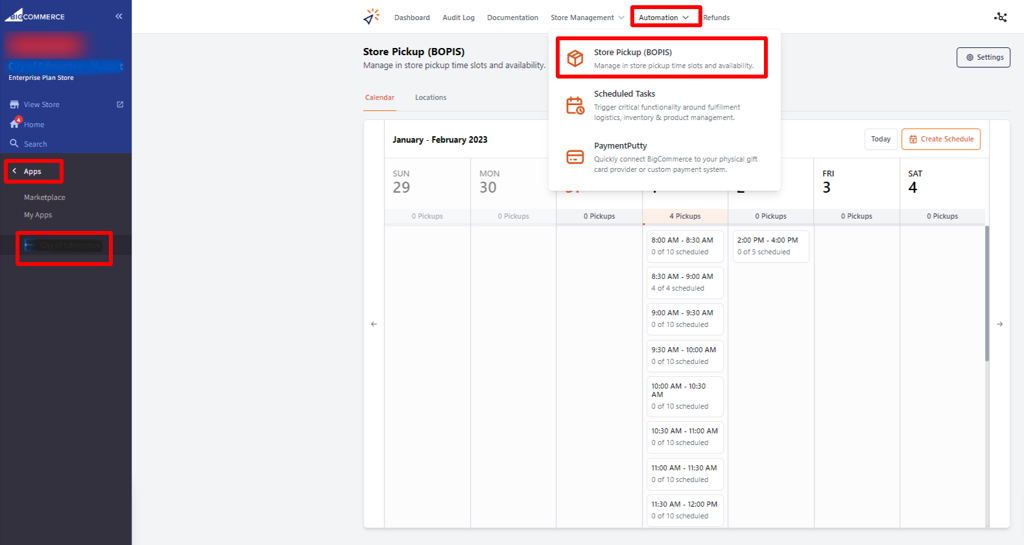
Task: Click the Store Pickup box icon
Action: tap(575, 58)
